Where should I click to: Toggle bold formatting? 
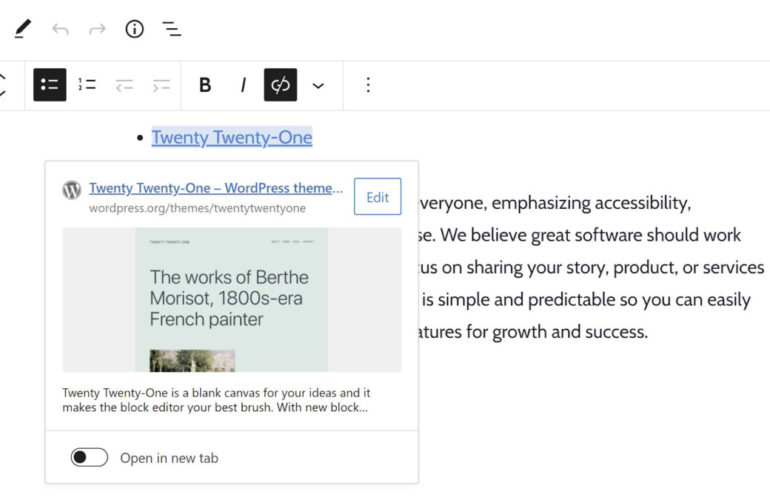(205, 85)
